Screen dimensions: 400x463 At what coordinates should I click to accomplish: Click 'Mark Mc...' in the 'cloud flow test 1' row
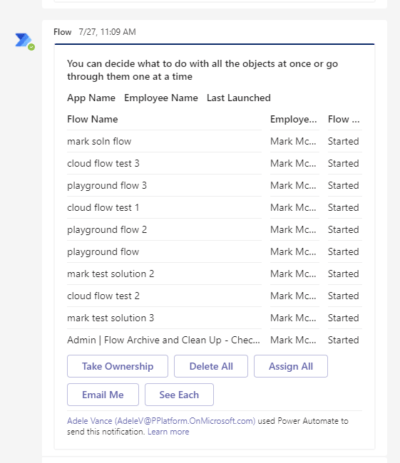(x=293, y=207)
